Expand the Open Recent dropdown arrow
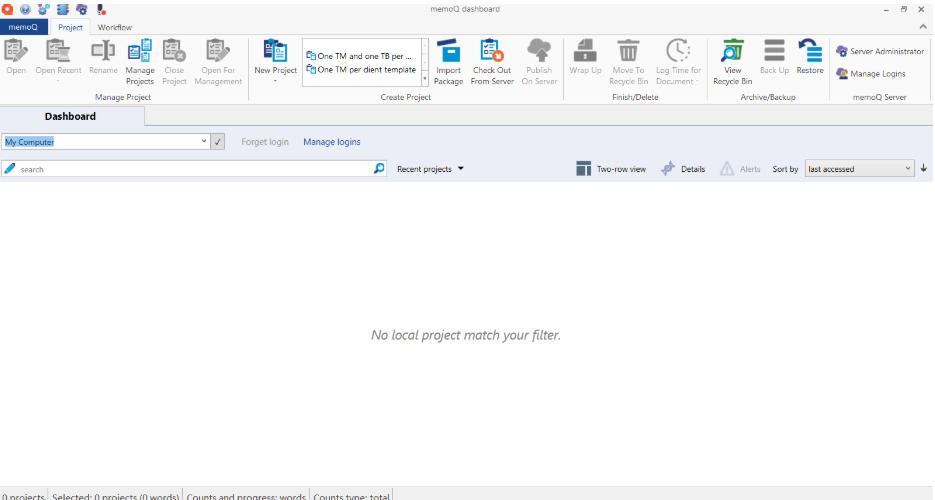The image size is (935, 500). tap(58, 81)
